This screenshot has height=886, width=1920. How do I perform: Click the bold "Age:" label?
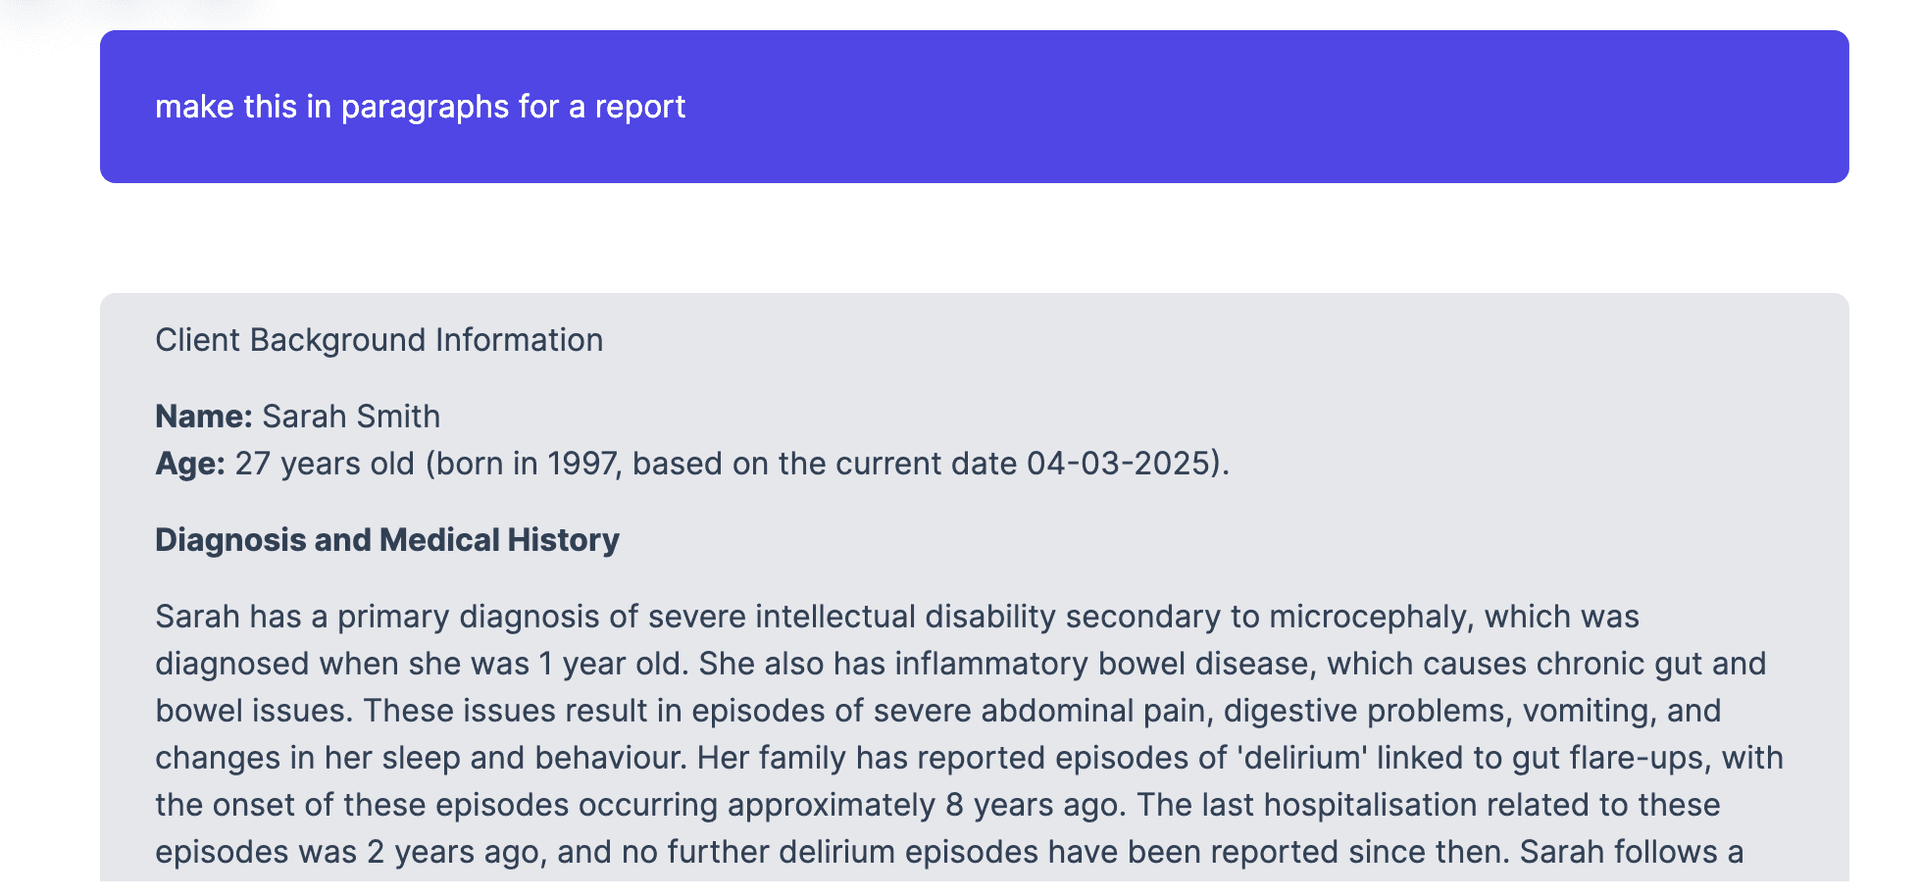click(x=190, y=464)
